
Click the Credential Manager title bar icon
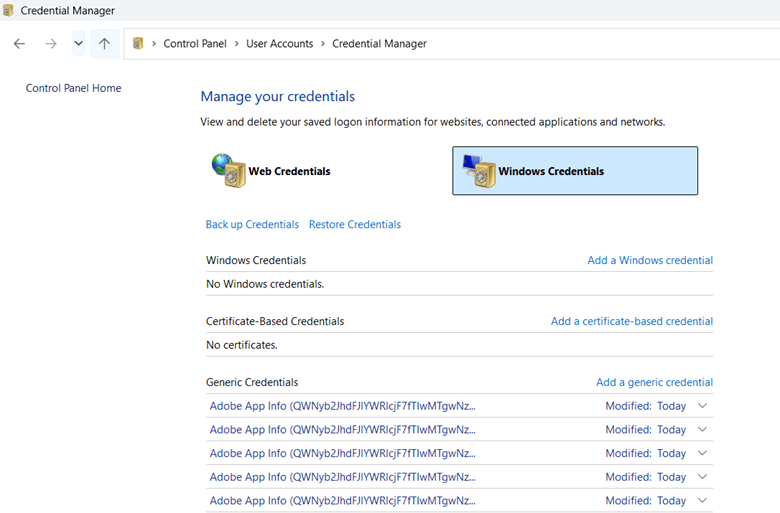pos(8,10)
